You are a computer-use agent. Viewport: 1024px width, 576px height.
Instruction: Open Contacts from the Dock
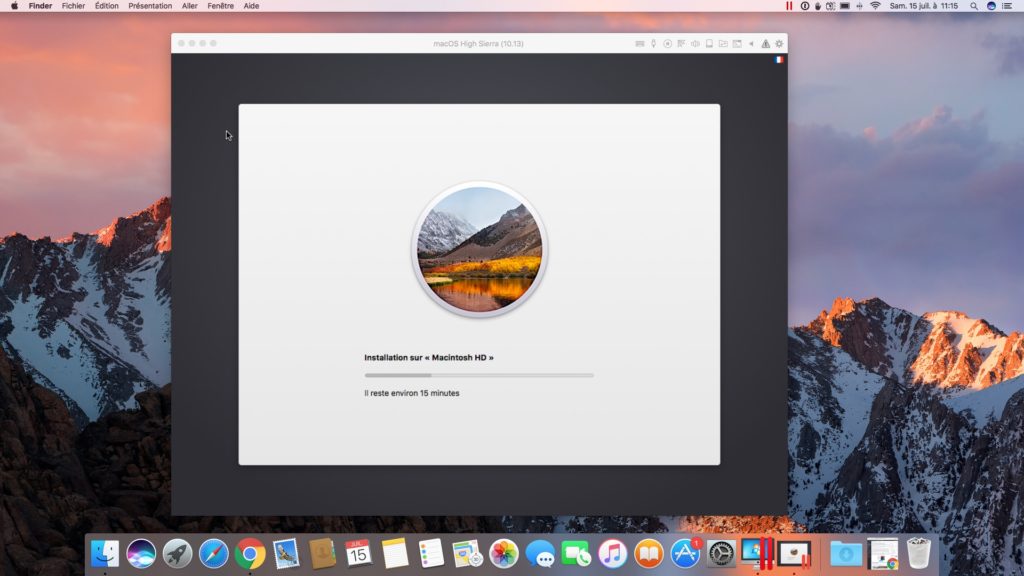[323, 554]
